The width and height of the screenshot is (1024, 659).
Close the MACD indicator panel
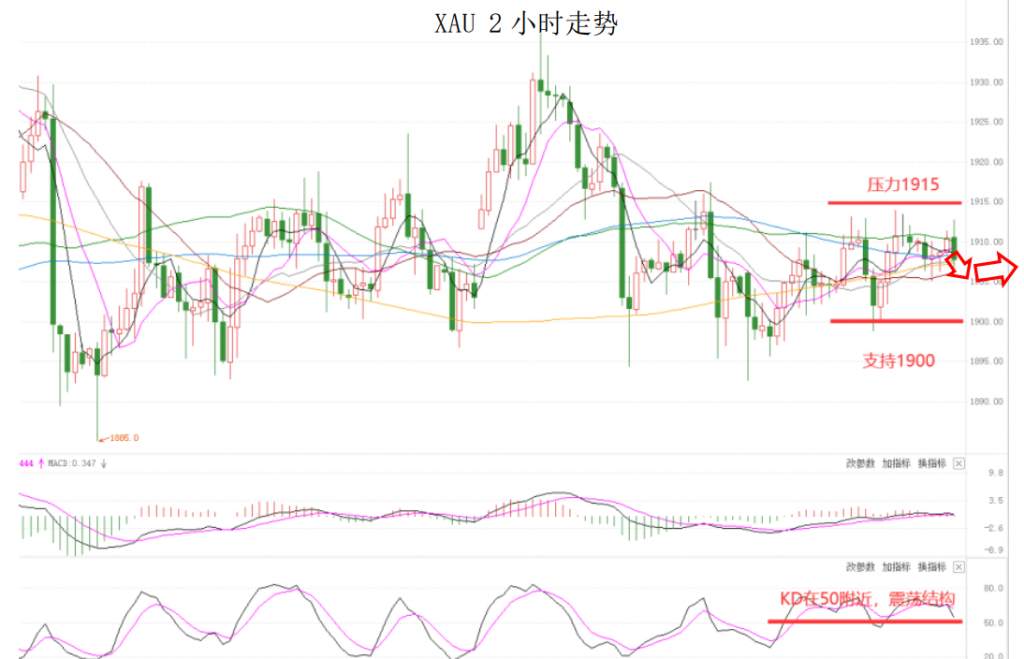(x=958, y=463)
